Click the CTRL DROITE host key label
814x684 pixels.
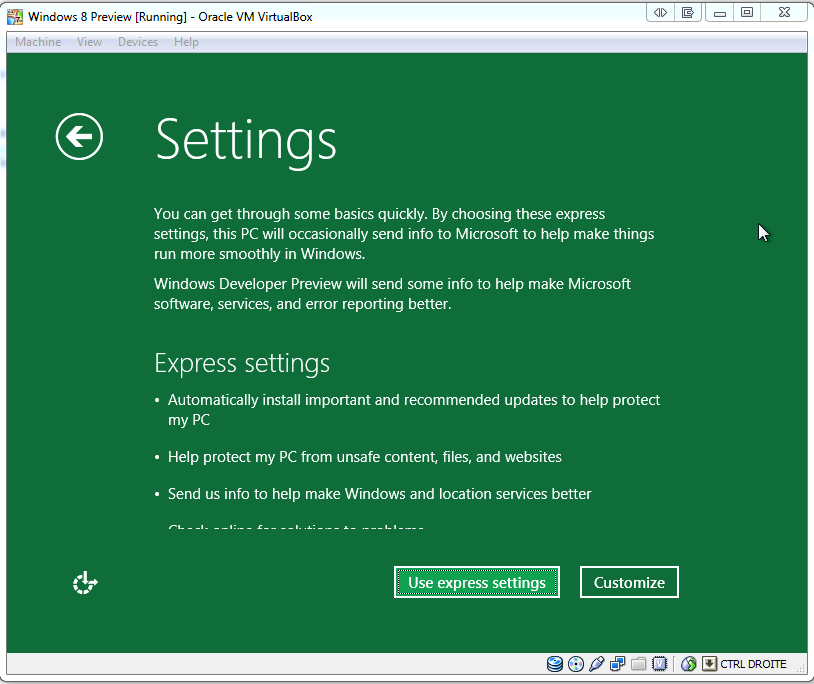click(x=753, y=664)
